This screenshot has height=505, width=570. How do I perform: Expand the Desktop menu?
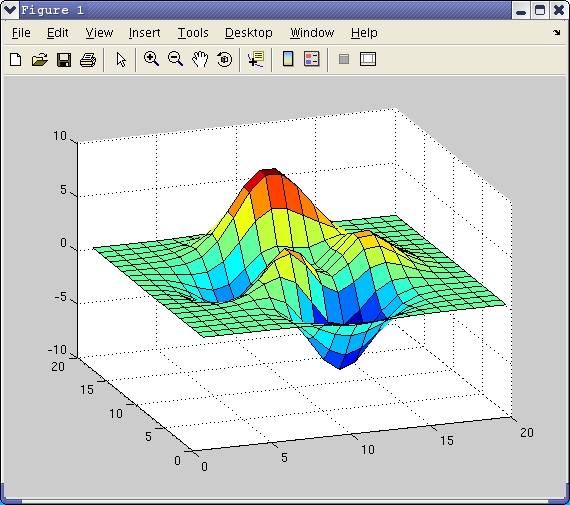249,33
